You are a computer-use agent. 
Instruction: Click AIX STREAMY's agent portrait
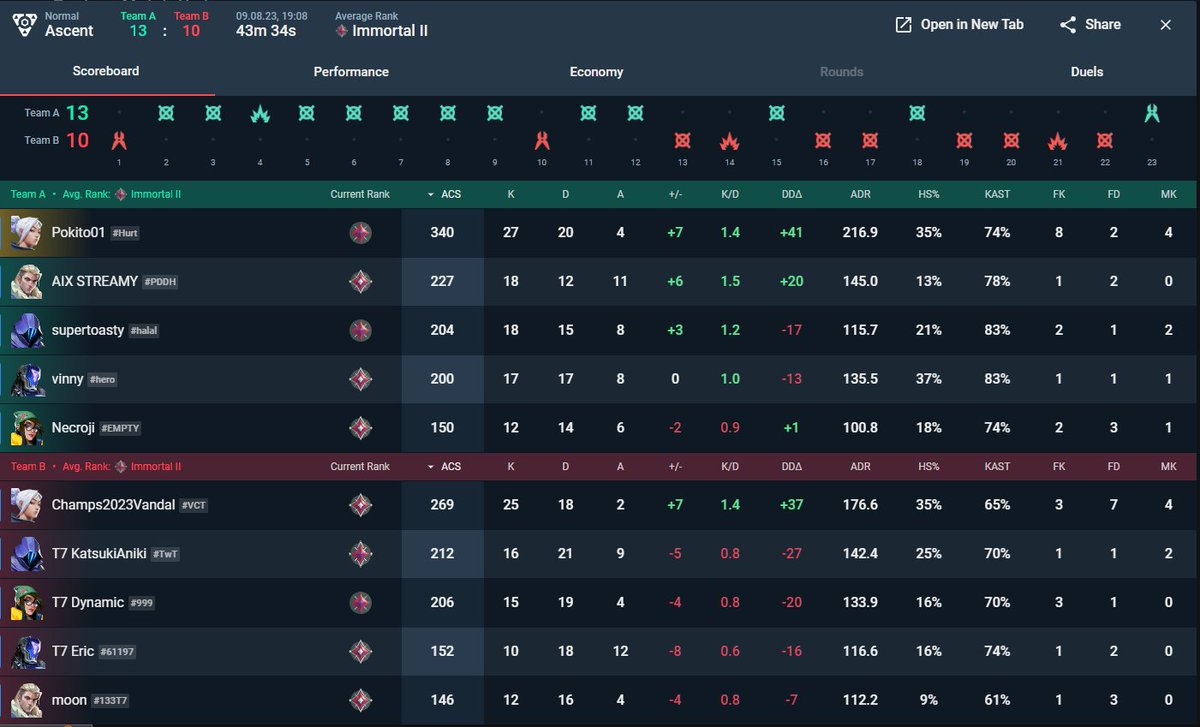click(x=26, y=281)
